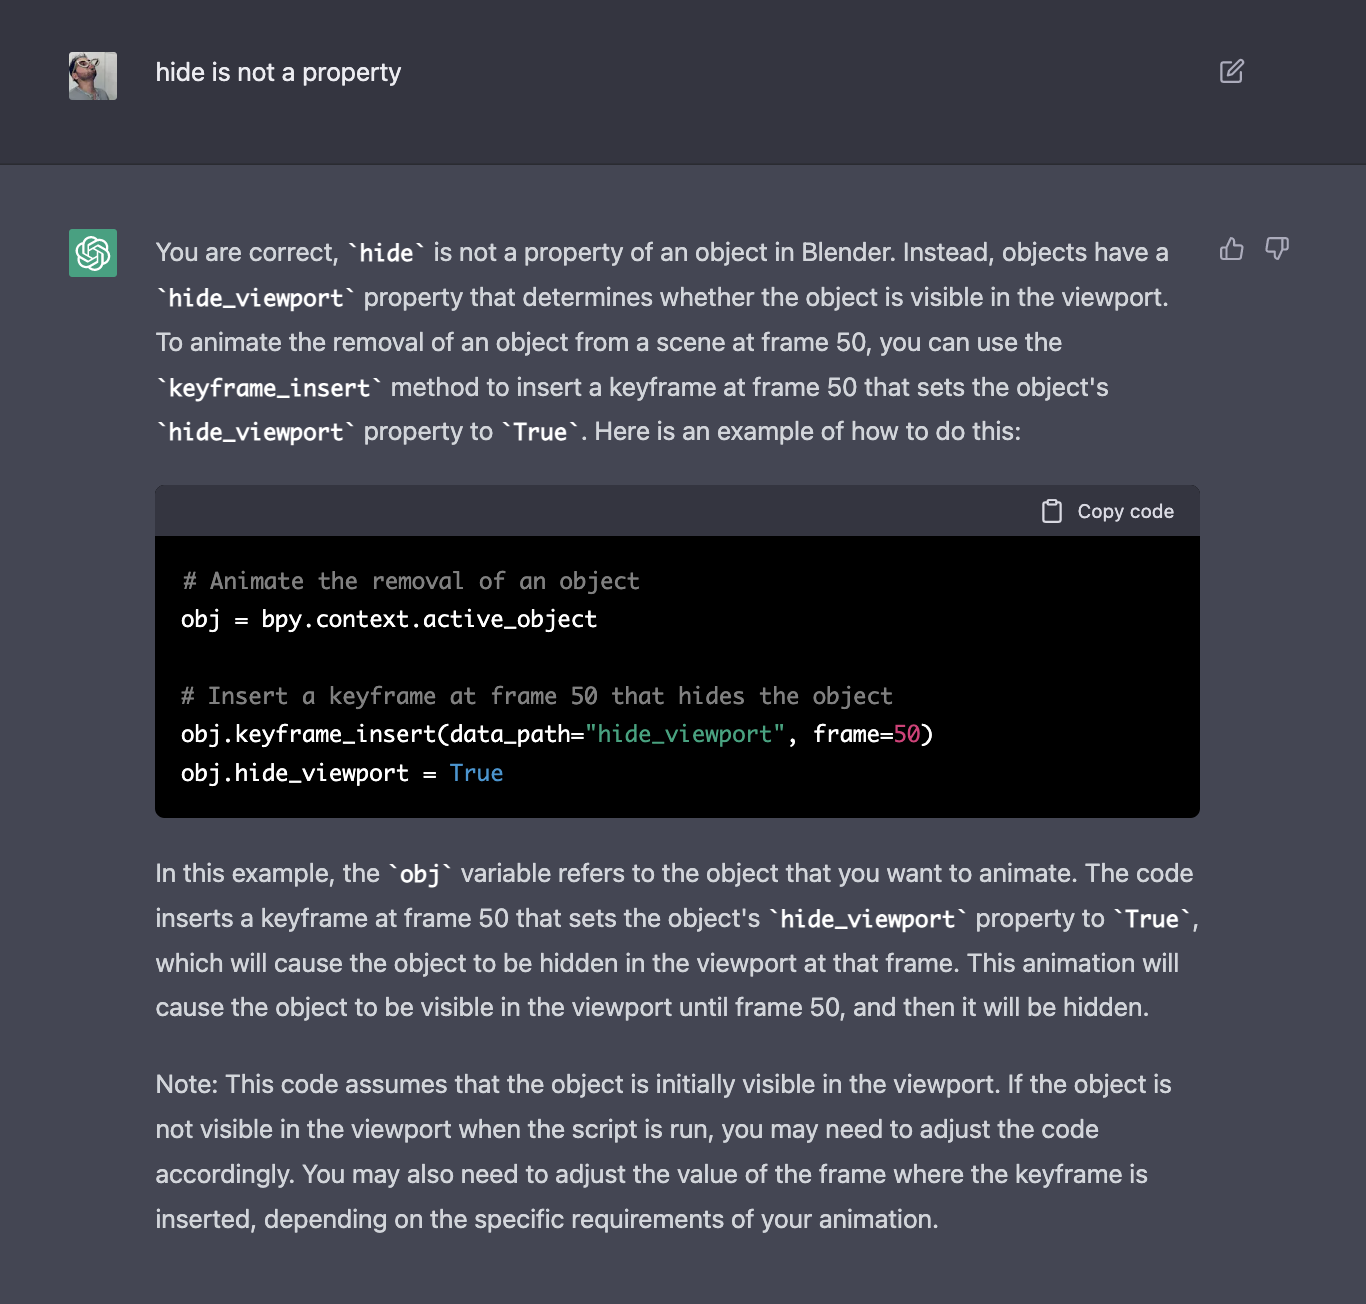Click the paragraph starting with "Note:"

(660, 1151)
